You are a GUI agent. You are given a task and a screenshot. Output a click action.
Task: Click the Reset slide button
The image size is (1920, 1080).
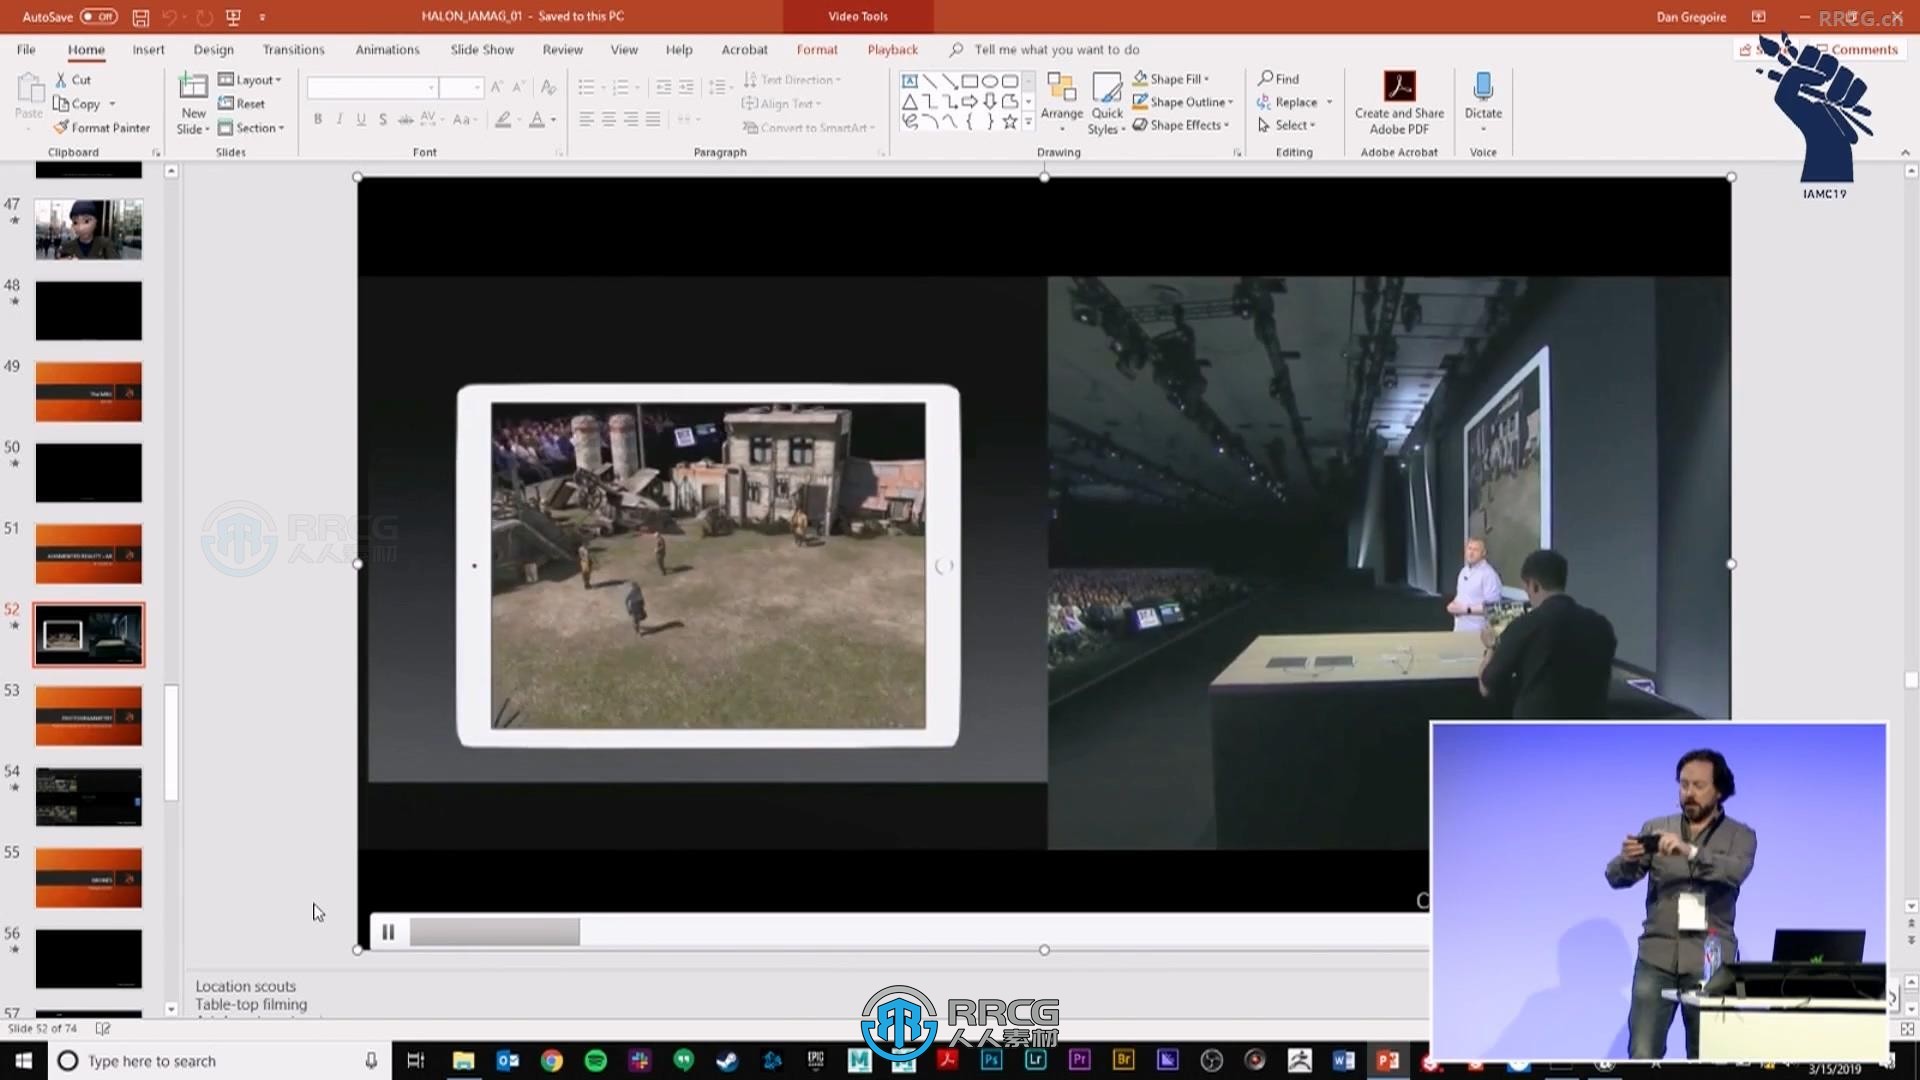(x=241, y=103)
